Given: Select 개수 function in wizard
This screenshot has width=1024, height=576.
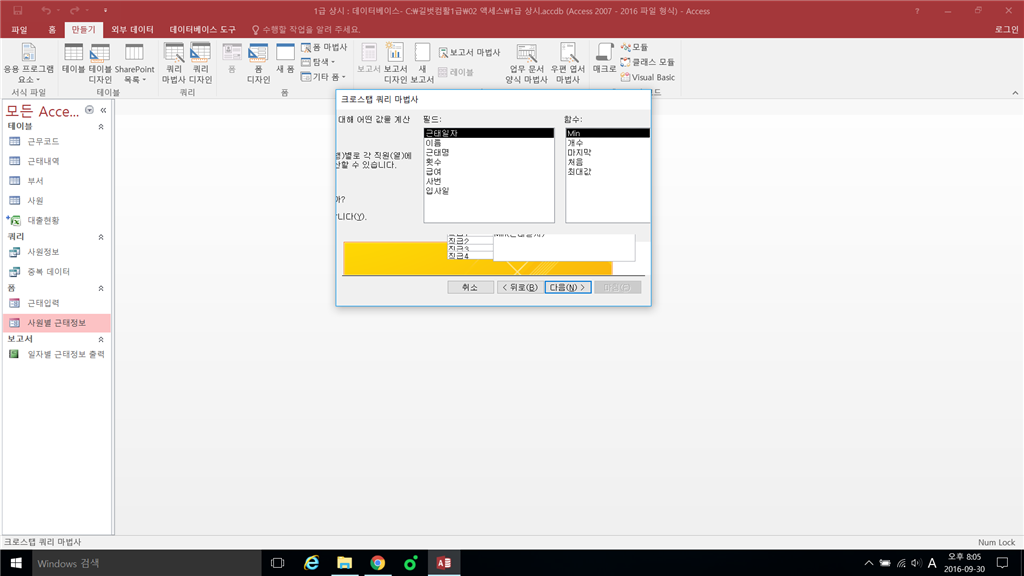Looking at the screenshot, I should click(x=607, y=143).
